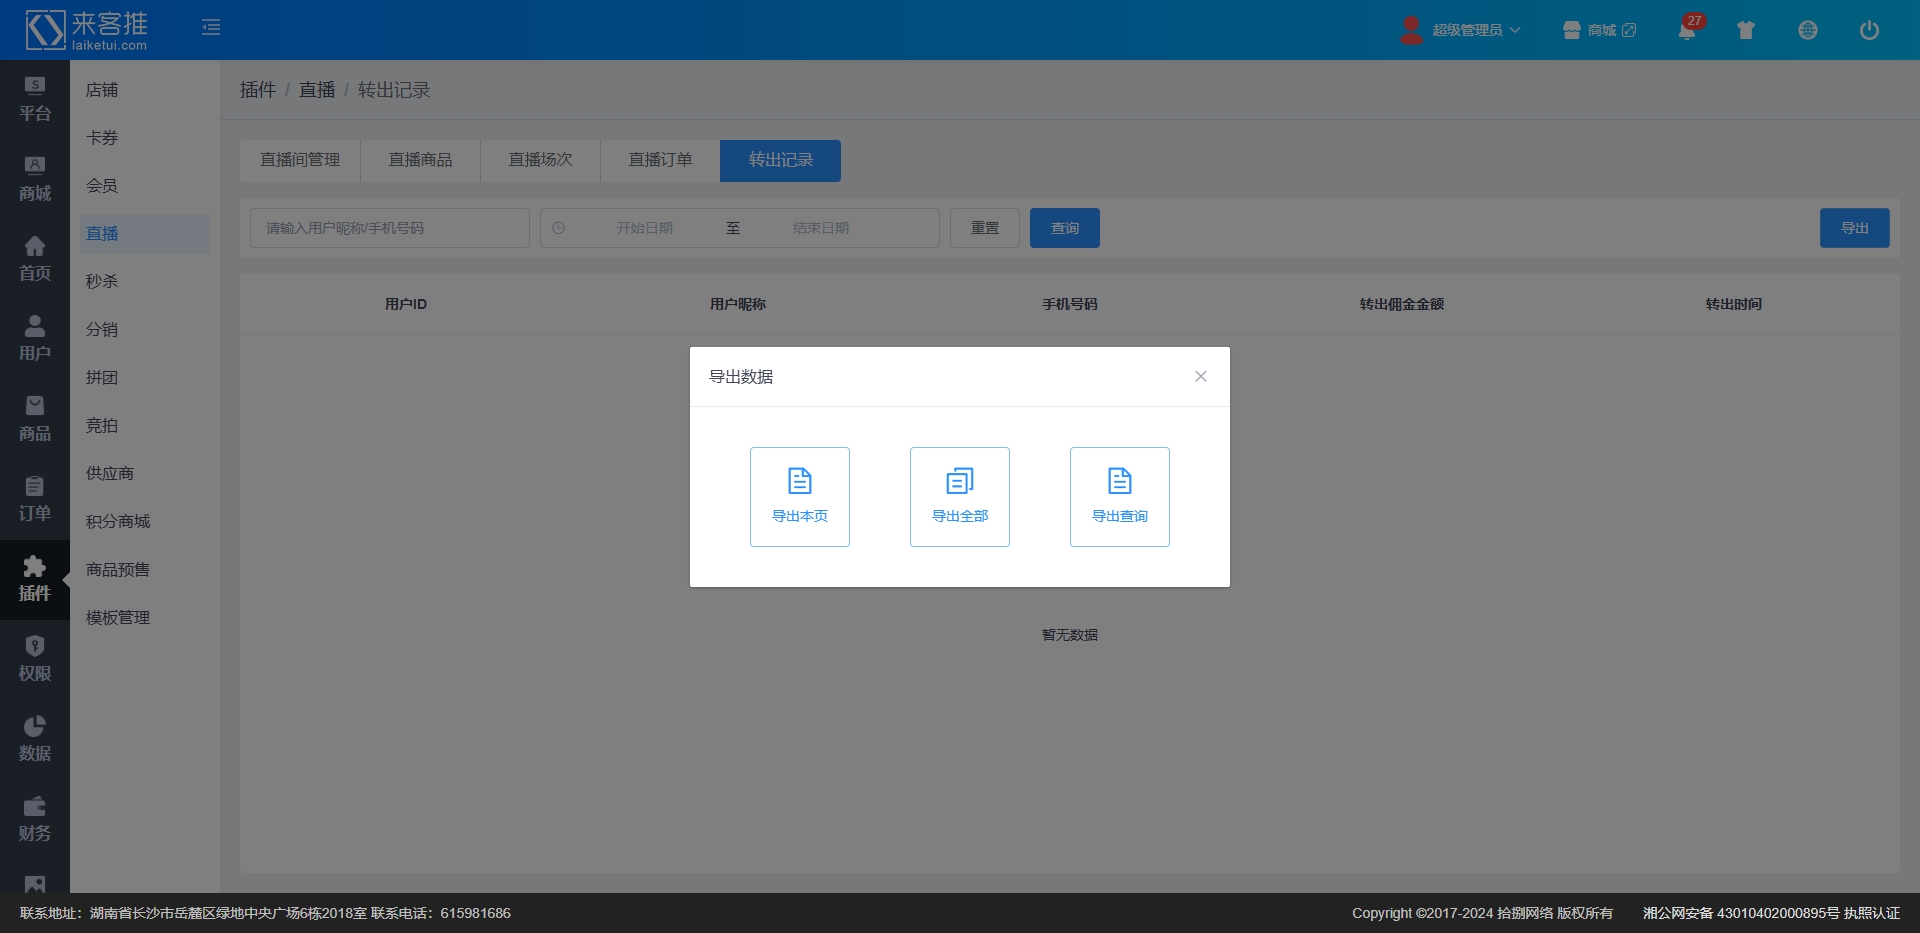
Task: Click the 查询 search button
Action: (1064, 228)
